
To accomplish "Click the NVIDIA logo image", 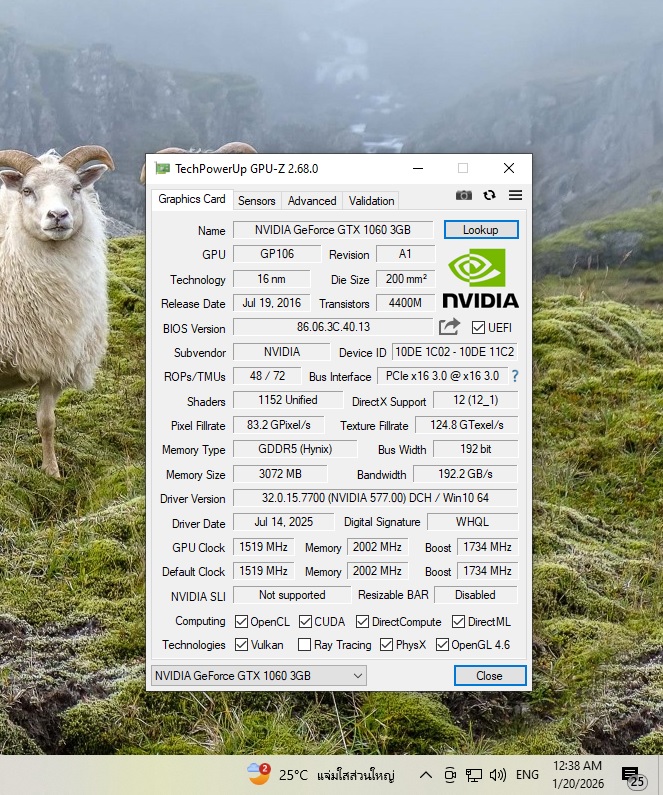I will 480,278.
